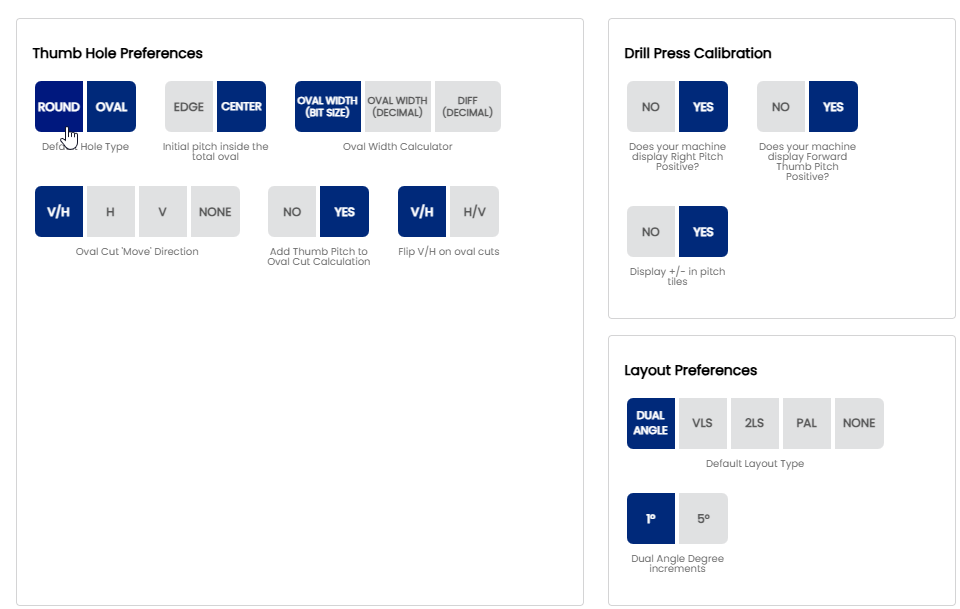Choose PAL default layout type

(807, 423)
